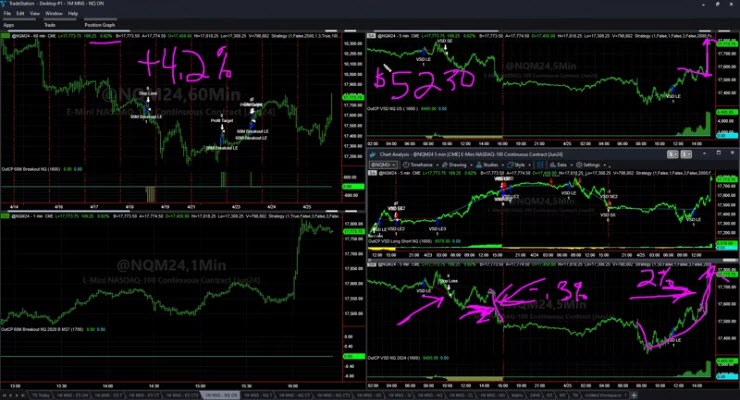Open the Edit menu
Screen dimensions: 740x400
coord(20,14)
